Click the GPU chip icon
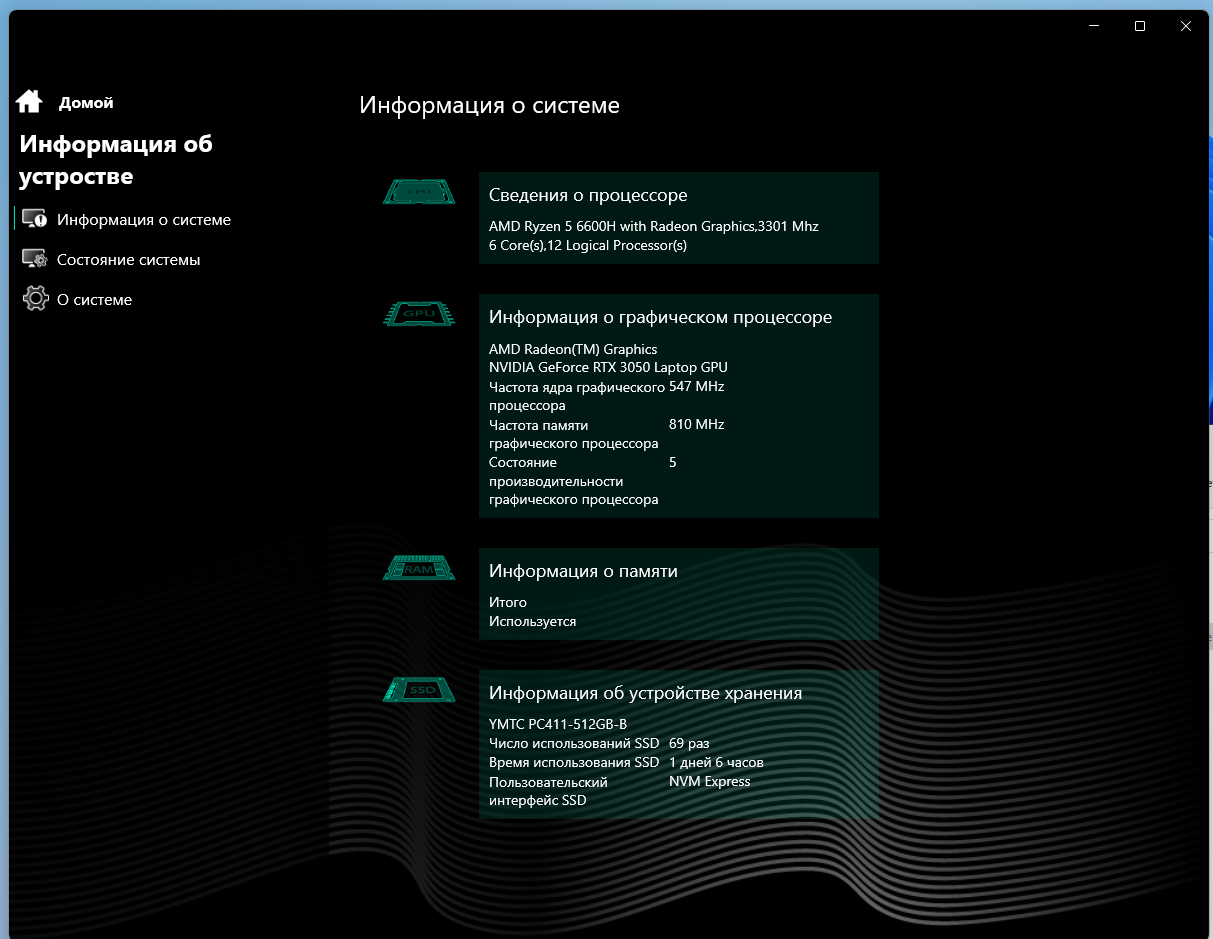This screenshot has height=939, width=1213. pos(420,313)
